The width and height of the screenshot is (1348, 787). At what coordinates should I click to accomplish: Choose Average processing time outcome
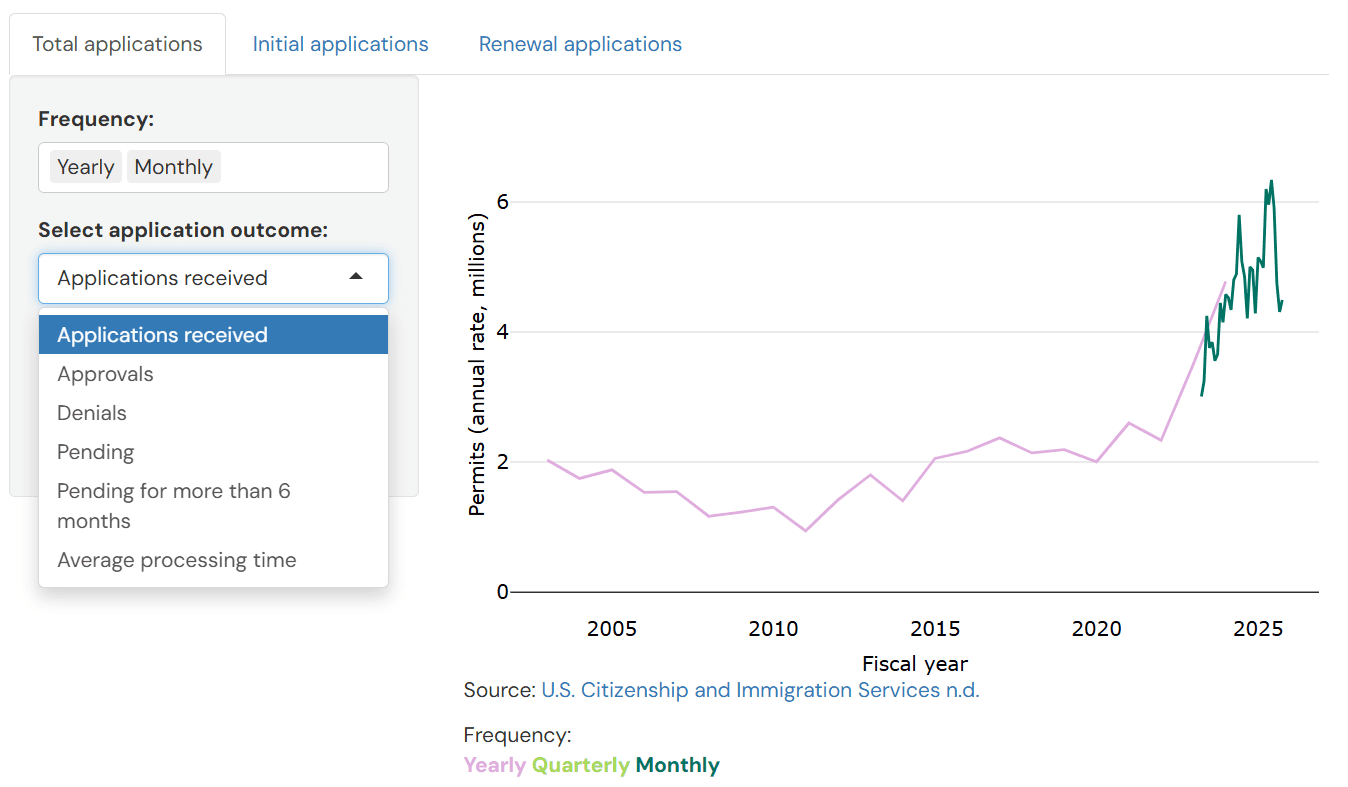click(x=176, y=559)
